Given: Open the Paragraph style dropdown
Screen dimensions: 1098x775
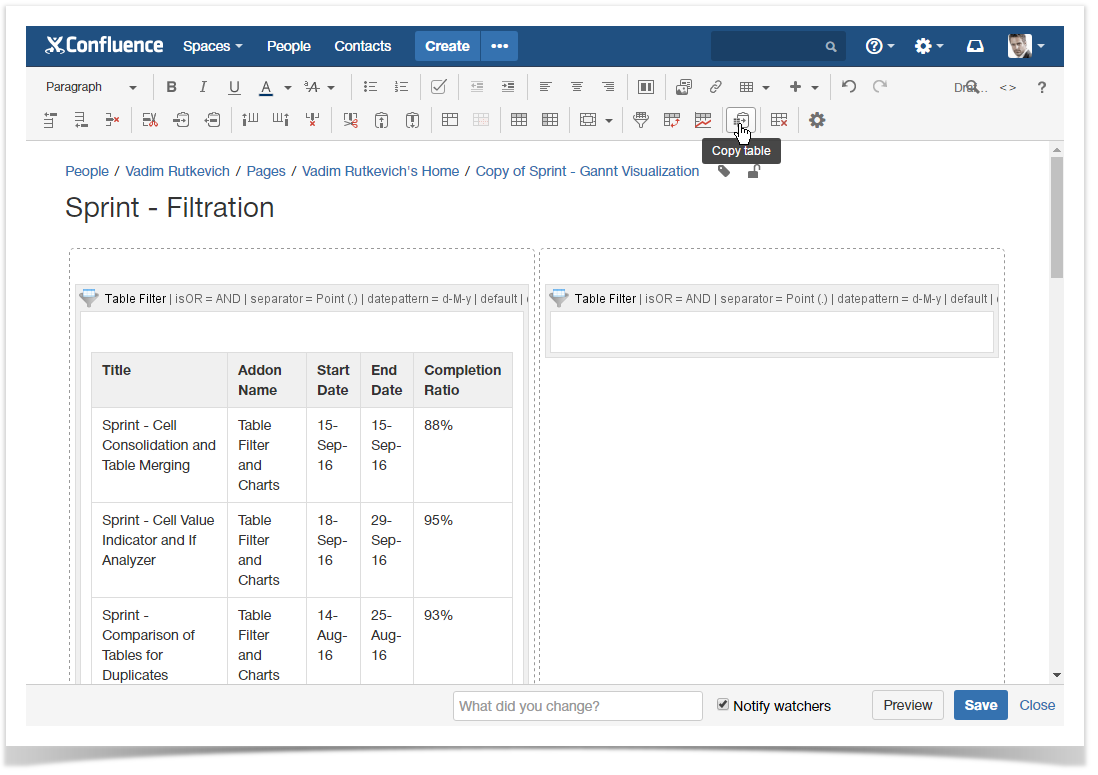Looking at the screenshot, I should 91,87.
